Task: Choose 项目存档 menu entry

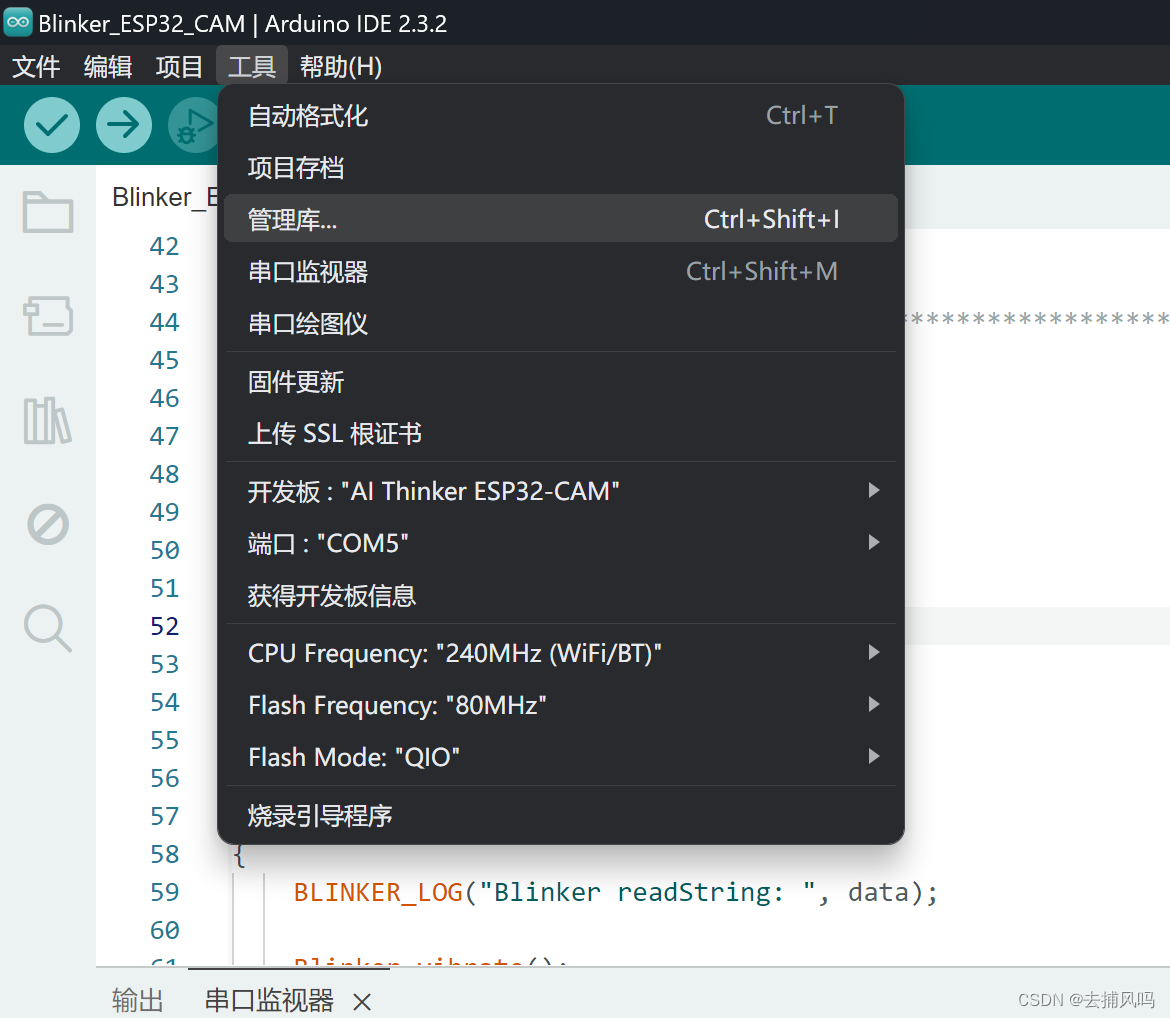Action: (x=560, y=168)
